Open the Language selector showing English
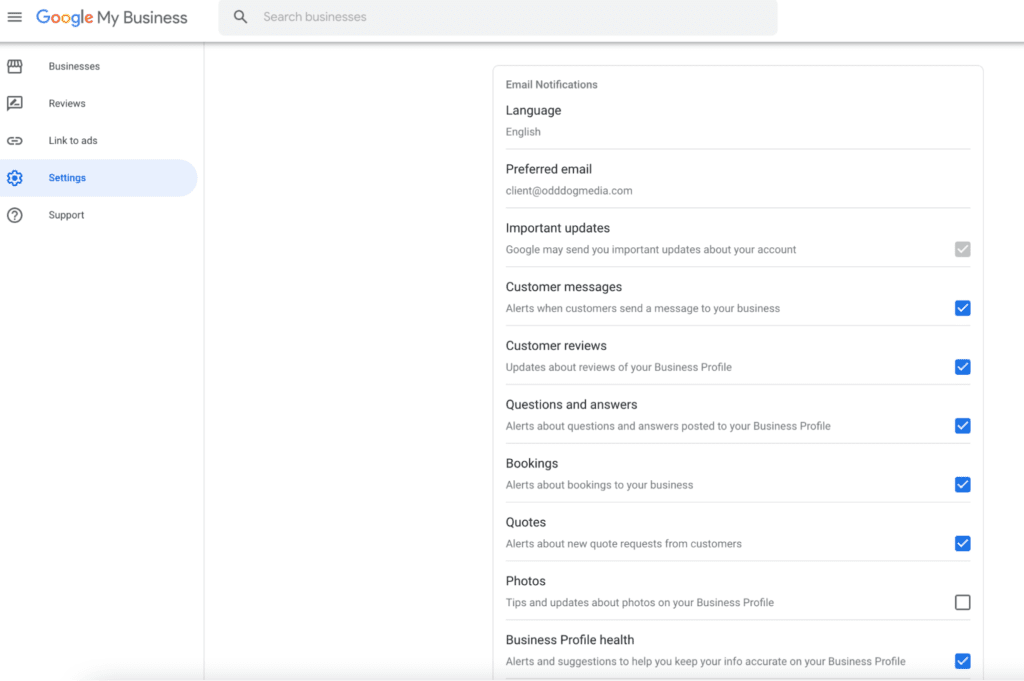1024x681 pixels. pos(737,120)
